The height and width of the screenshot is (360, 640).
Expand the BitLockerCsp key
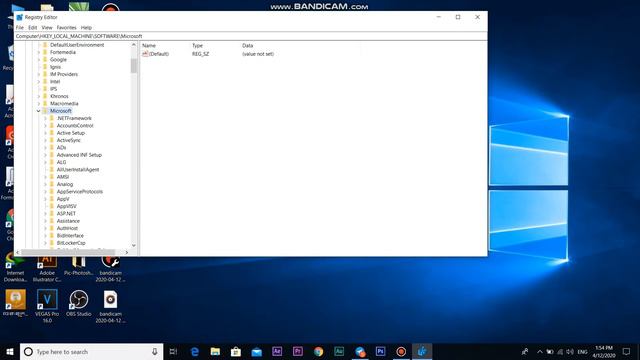(45, 243)
